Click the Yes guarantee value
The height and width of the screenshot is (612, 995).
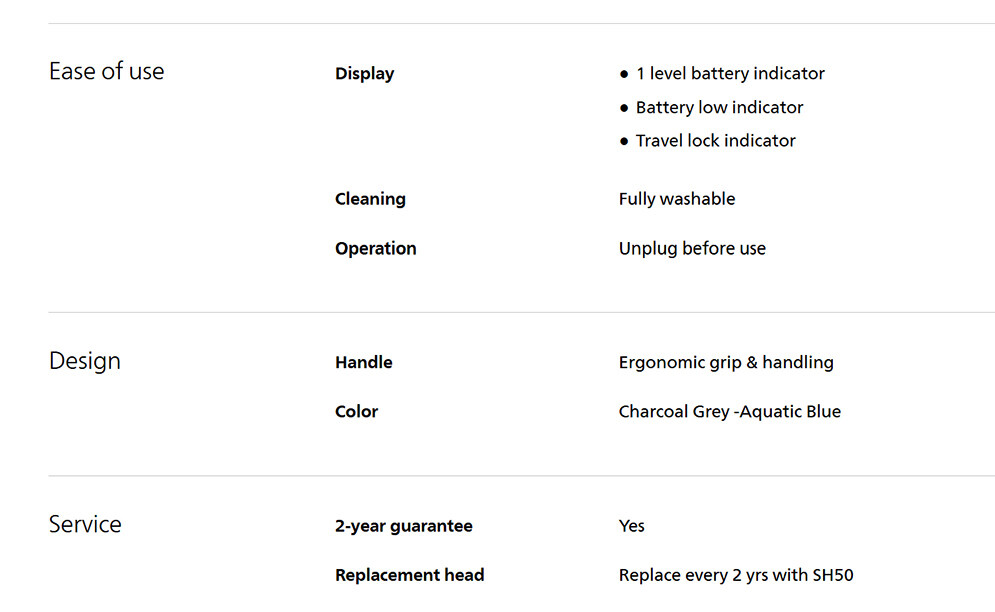(632, 526)
